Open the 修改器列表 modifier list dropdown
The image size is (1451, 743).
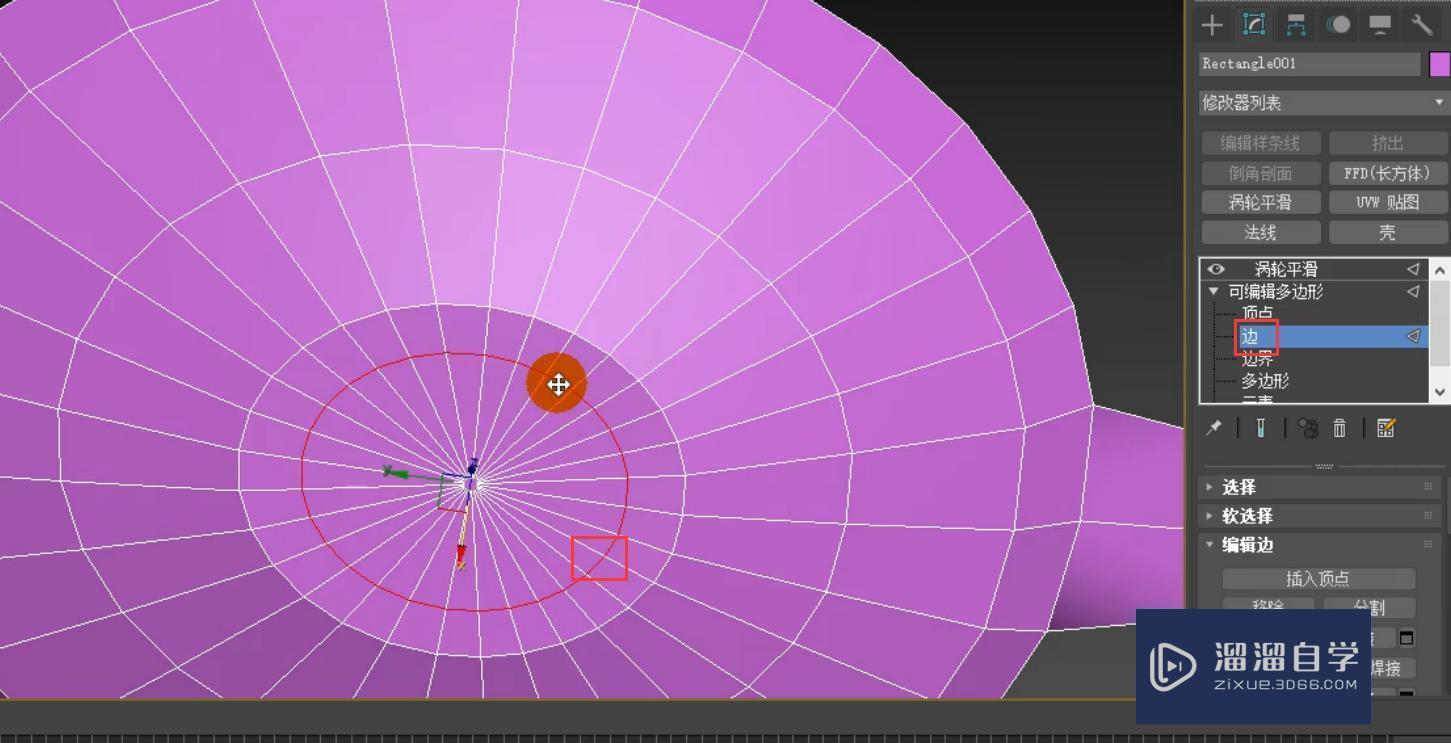pyautogui.click(x=1324, y=102)
